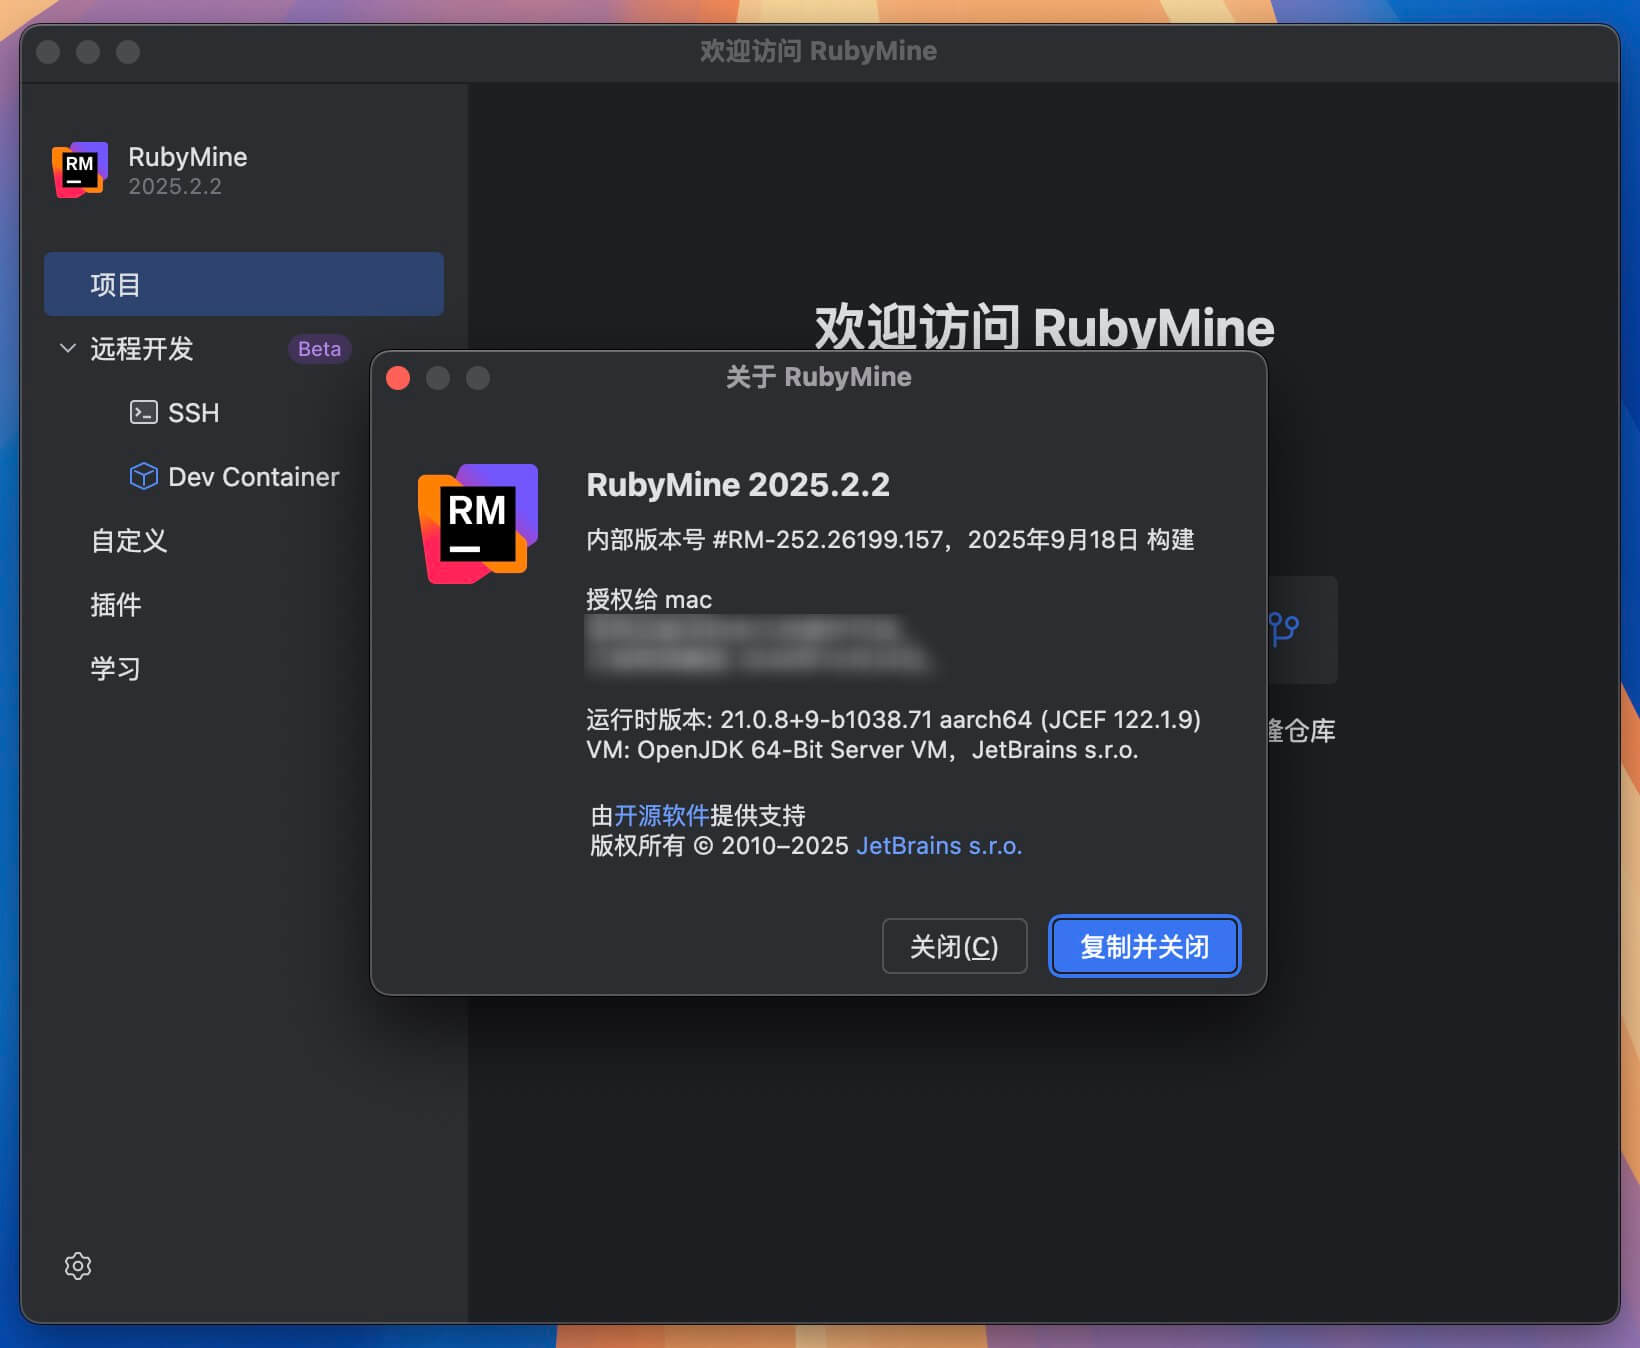Screen dimensions: 1640x1348
Task: Click the clone repository branch icon
Action: tap(1284, 629)
